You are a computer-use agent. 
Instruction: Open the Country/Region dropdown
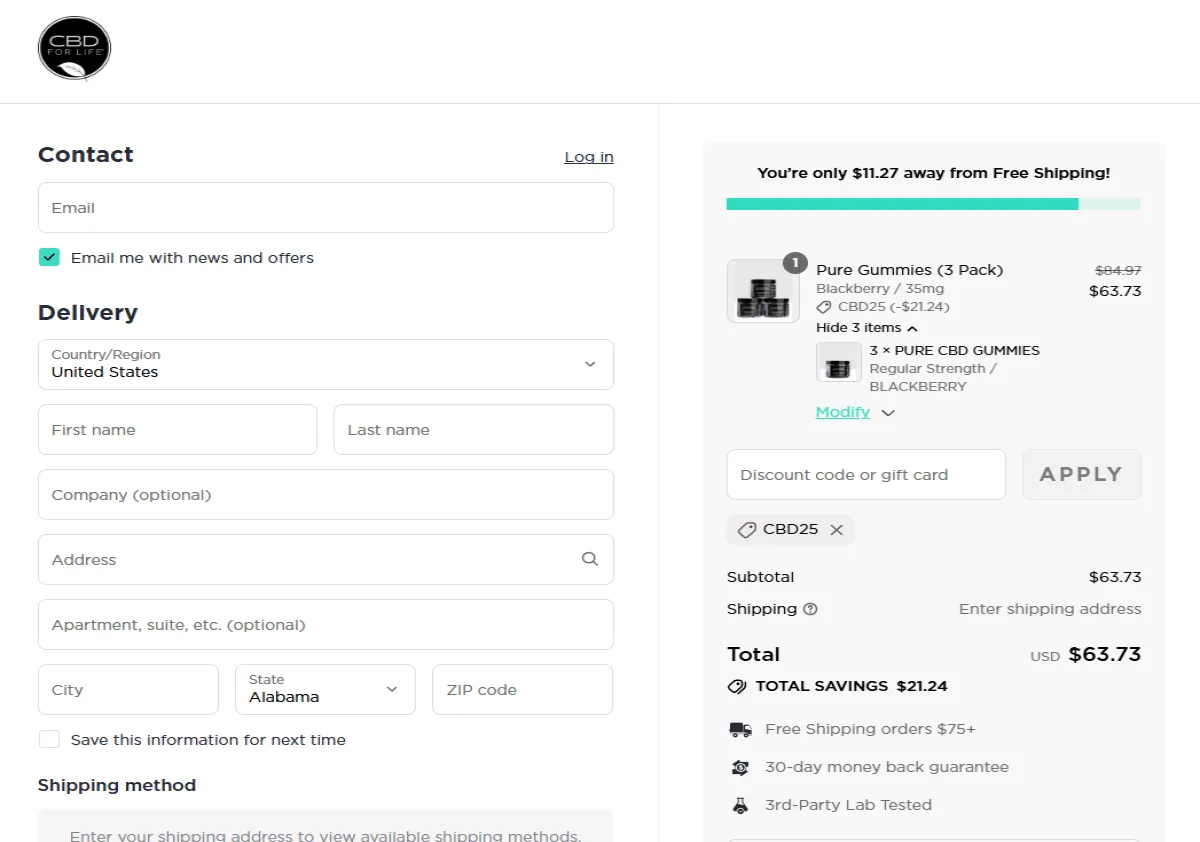click(325, 364)
